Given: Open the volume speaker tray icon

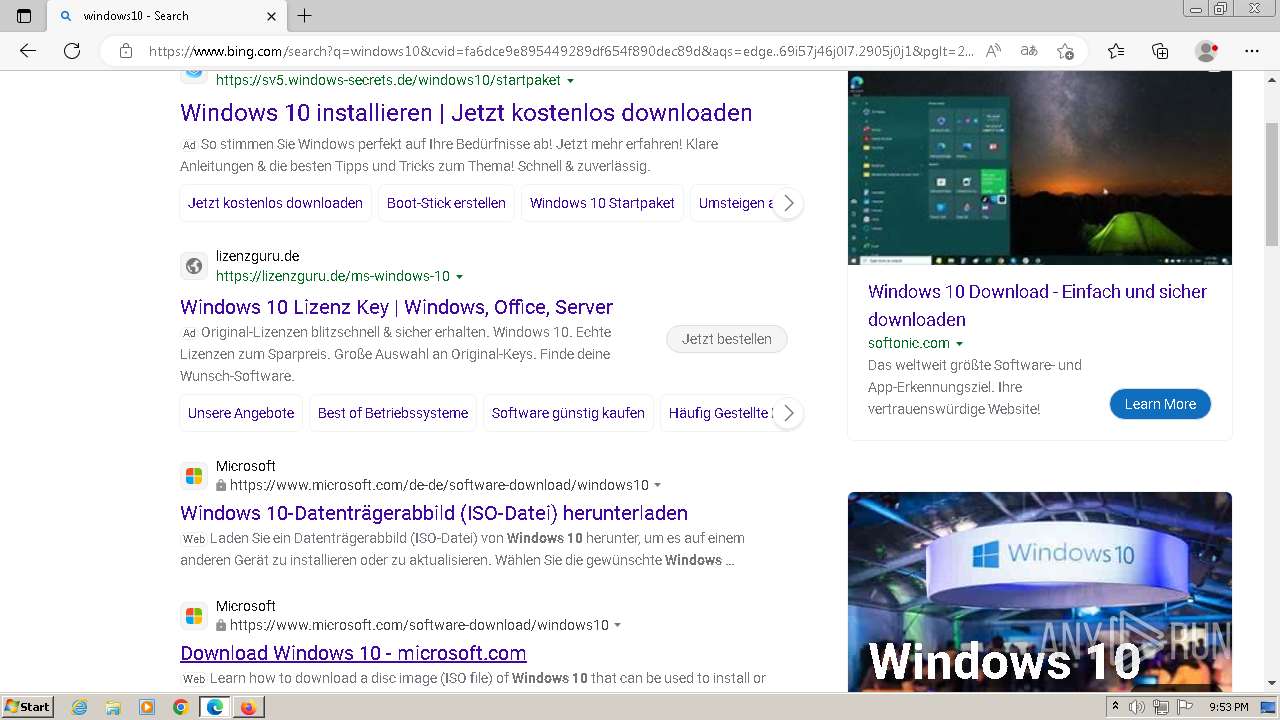Looking at the screenshot, I should (1137, 707).
